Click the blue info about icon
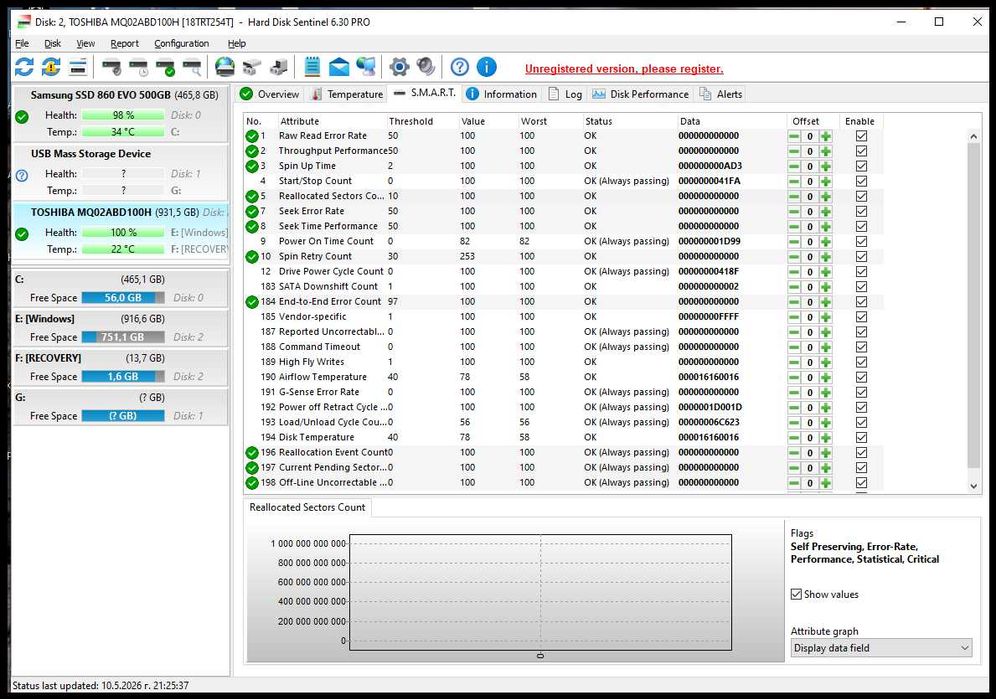This screenshot has width=996, height=699. tap(486, 67)
